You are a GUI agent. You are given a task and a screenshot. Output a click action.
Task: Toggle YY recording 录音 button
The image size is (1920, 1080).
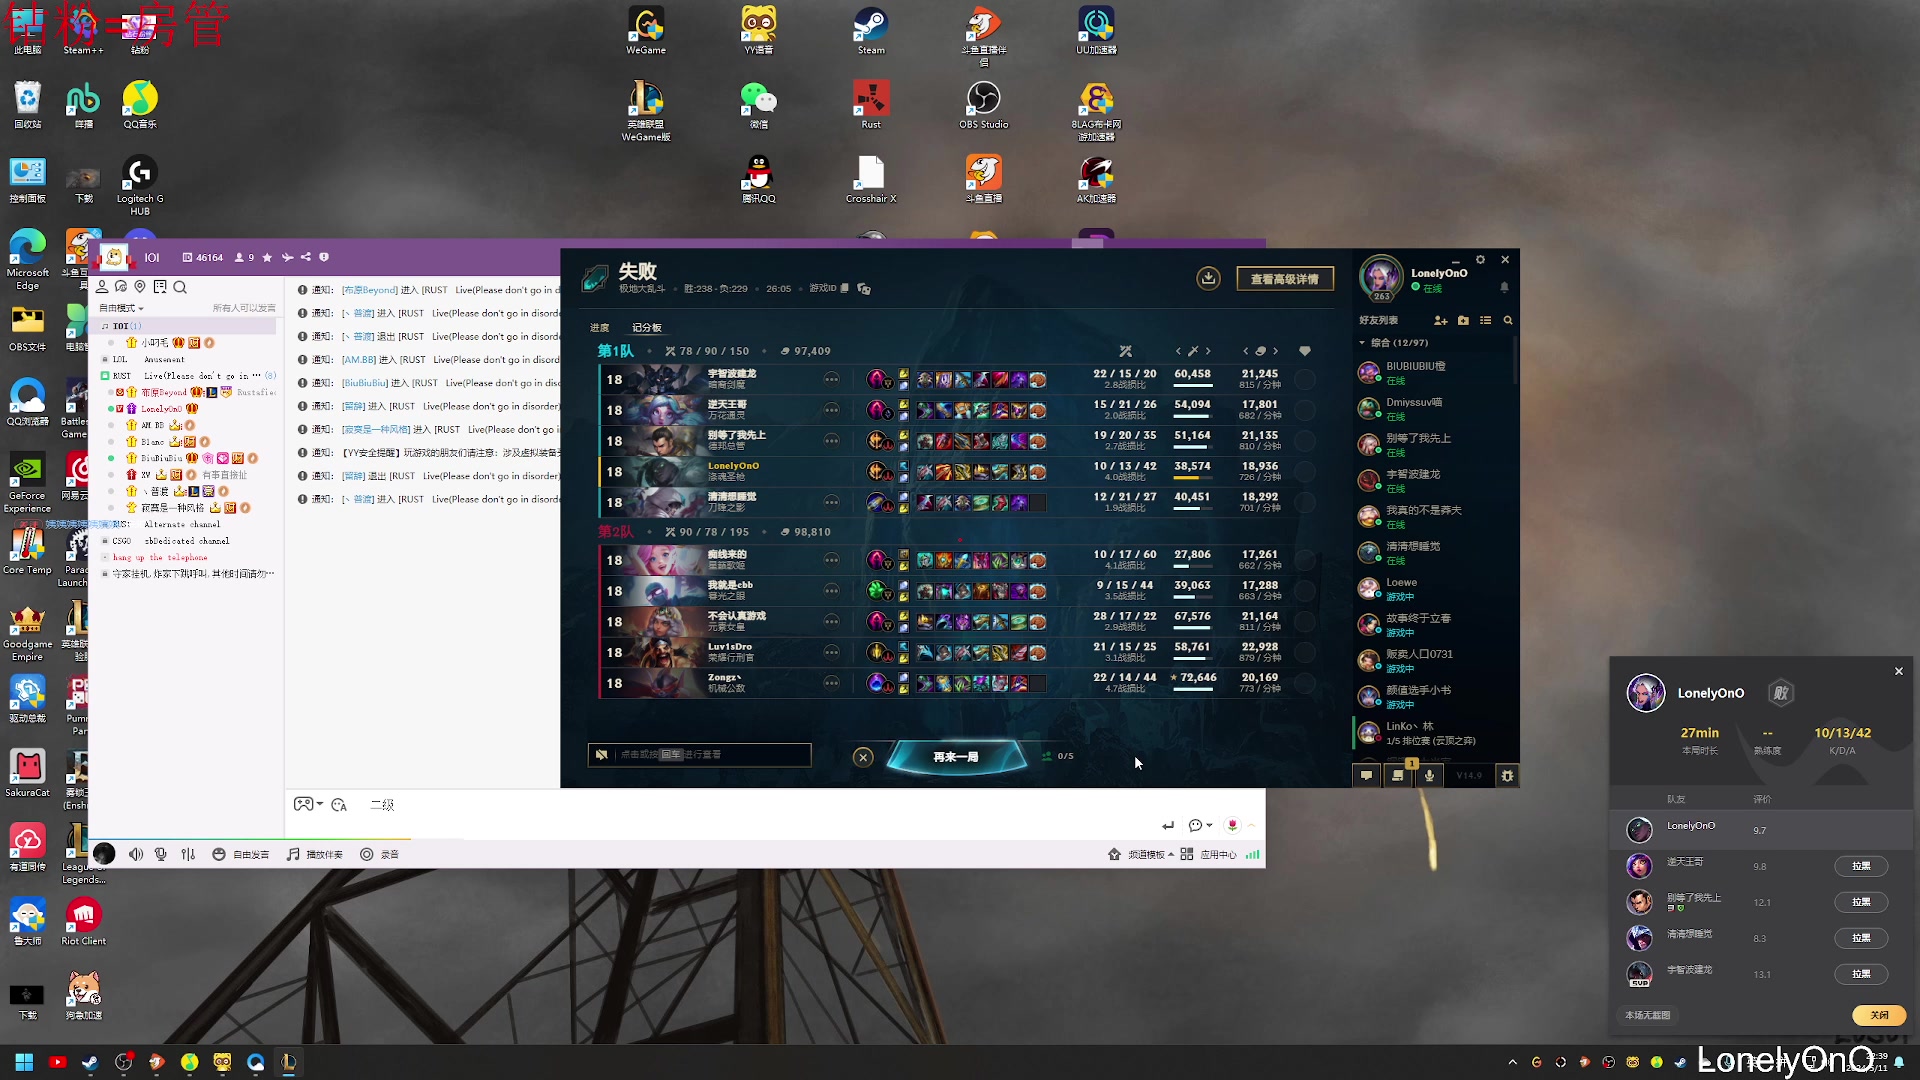(379, 854)
